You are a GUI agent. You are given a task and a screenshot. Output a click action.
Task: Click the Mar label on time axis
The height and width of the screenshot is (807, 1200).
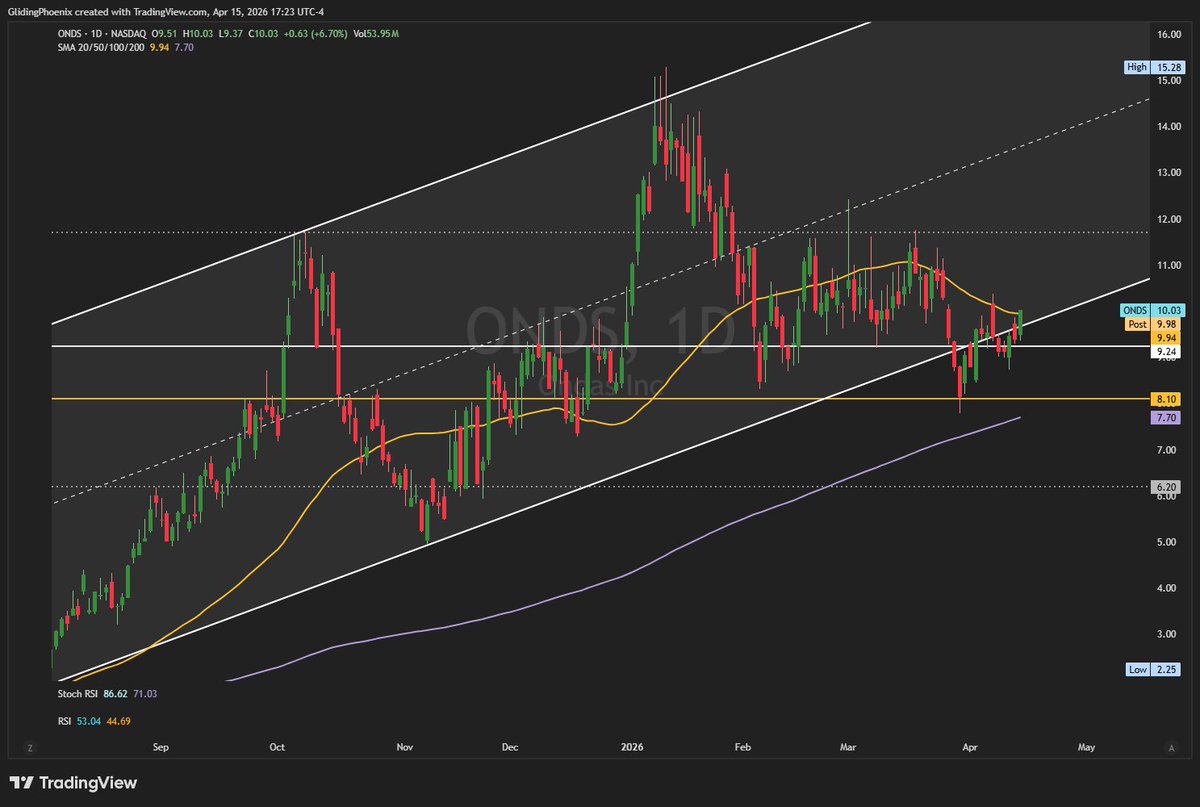(849, 747)
